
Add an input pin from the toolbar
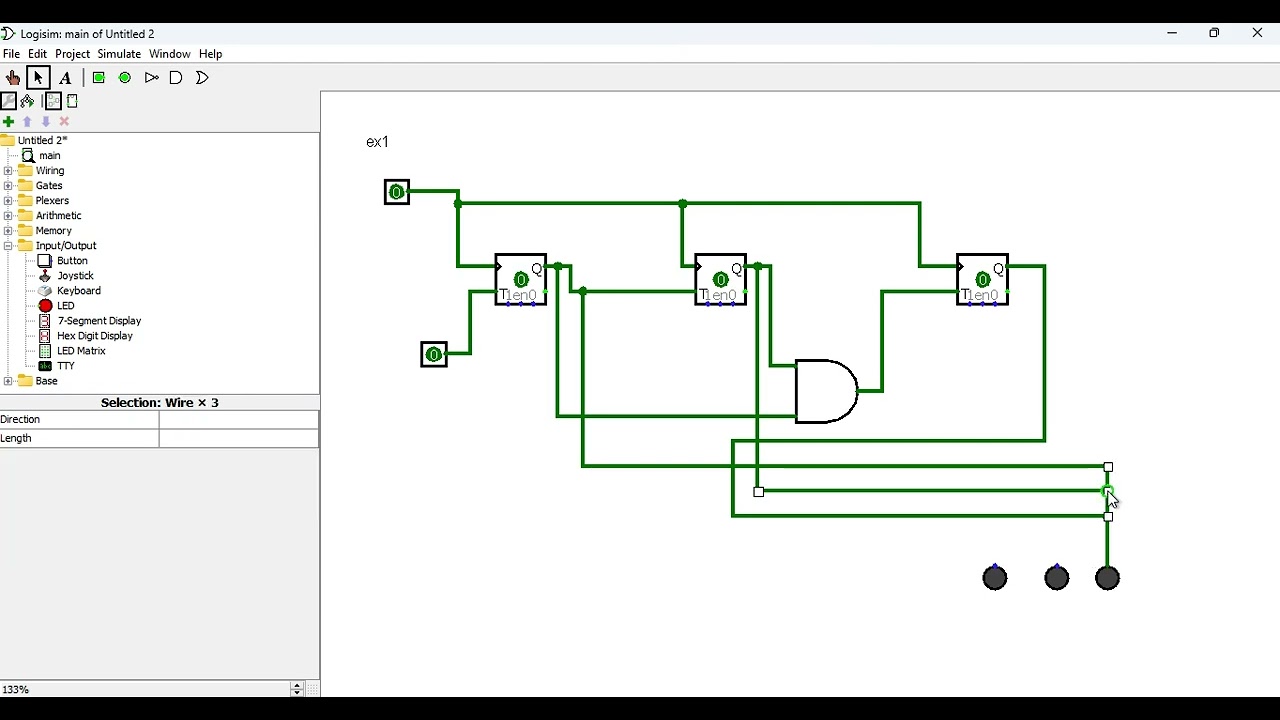click(x=99, y=78)
